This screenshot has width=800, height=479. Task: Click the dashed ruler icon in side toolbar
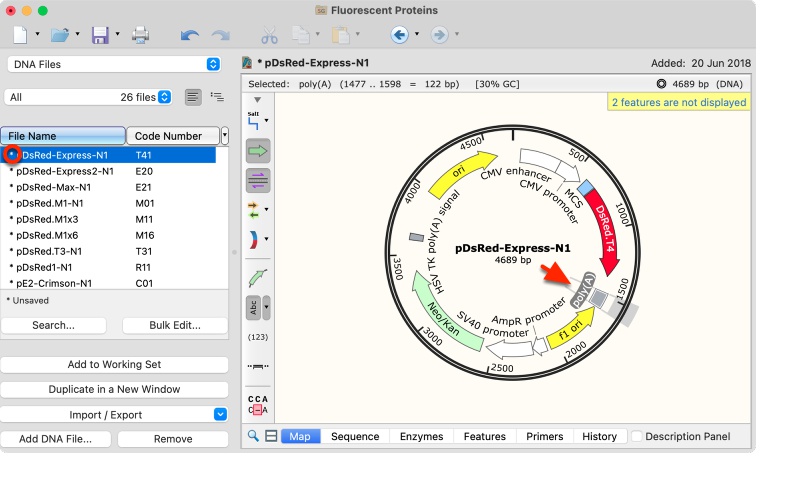(258, 366)
